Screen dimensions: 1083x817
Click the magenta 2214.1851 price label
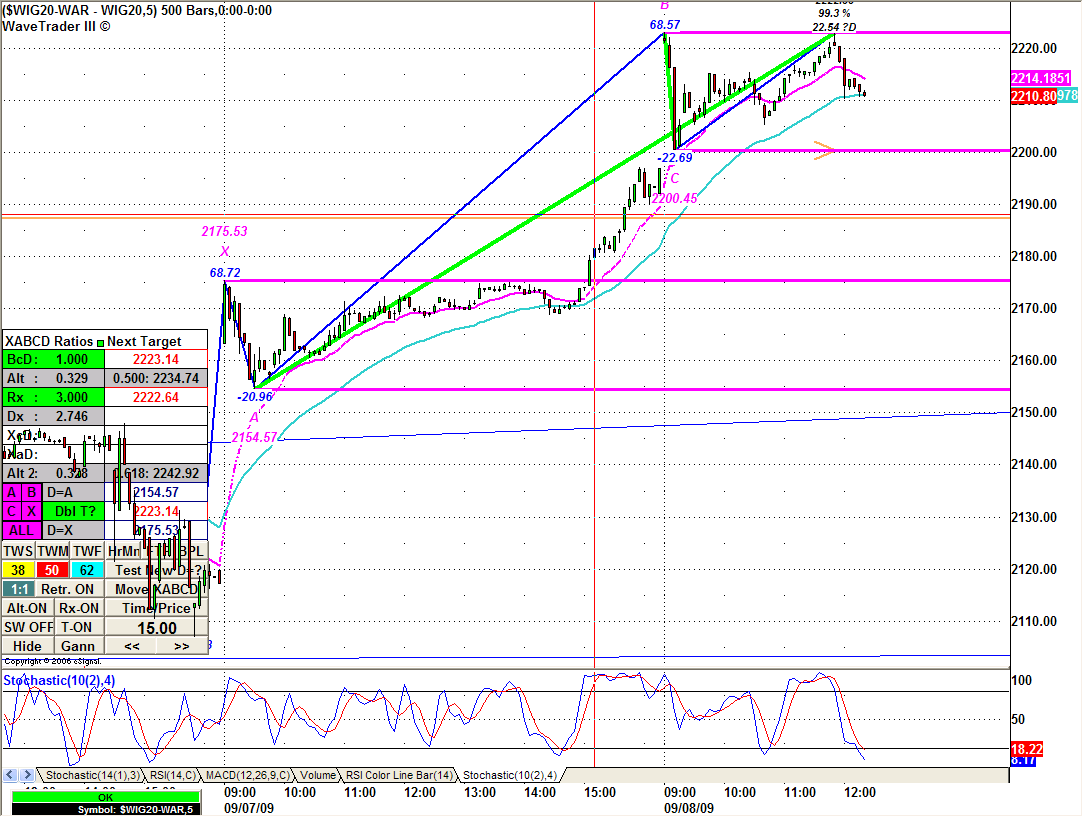pyautogui.click(x=1040, y=78)
